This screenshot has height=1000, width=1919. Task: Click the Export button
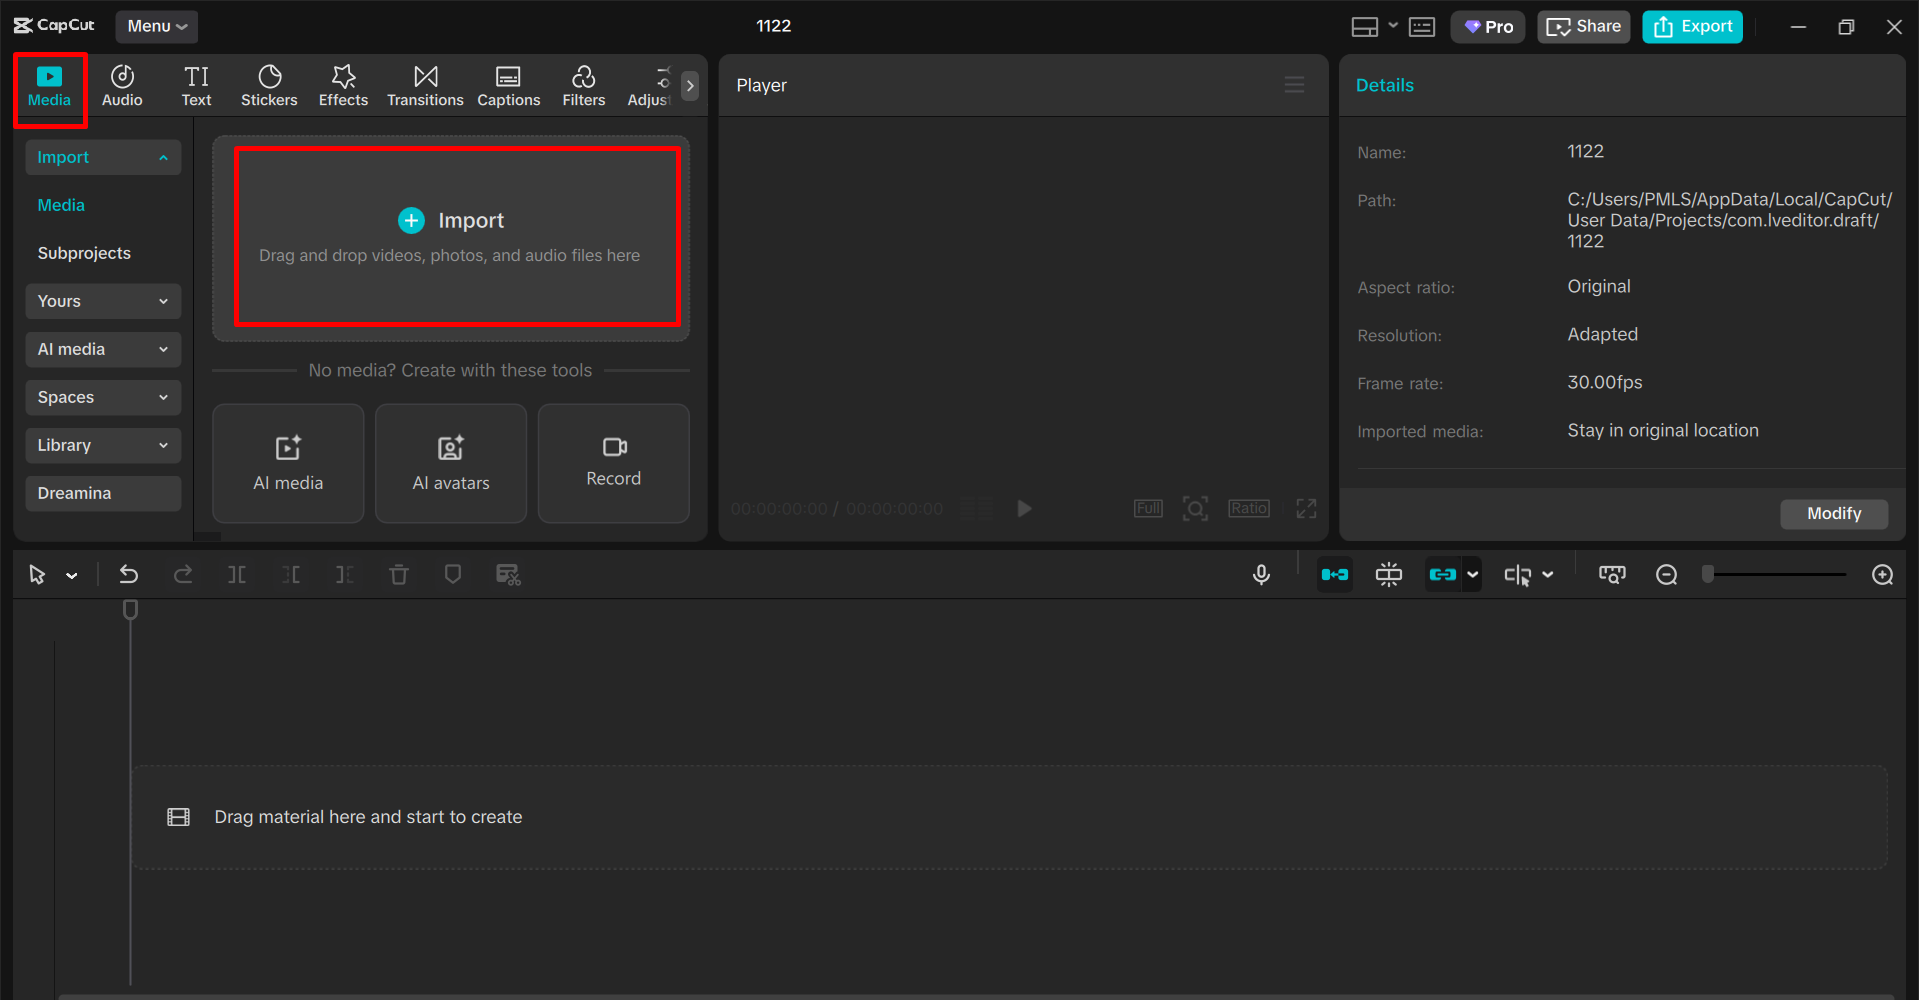(1691, 26)
